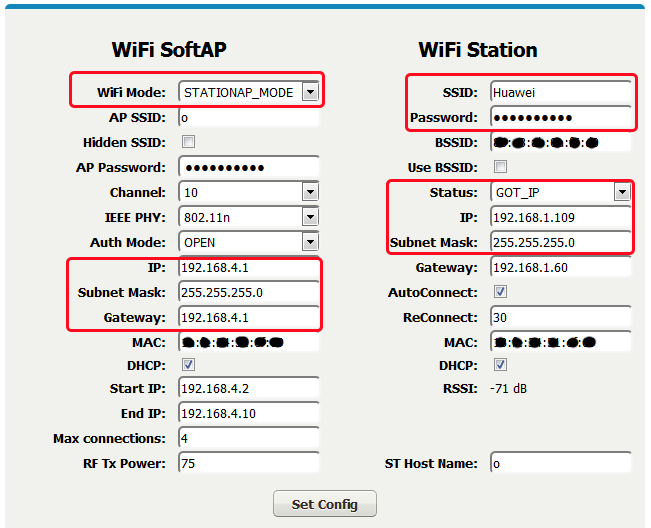Open the Auth Mode dropdown showing OPEN
The height and width of the screenshot is (528, 651).
pos(249,242)
